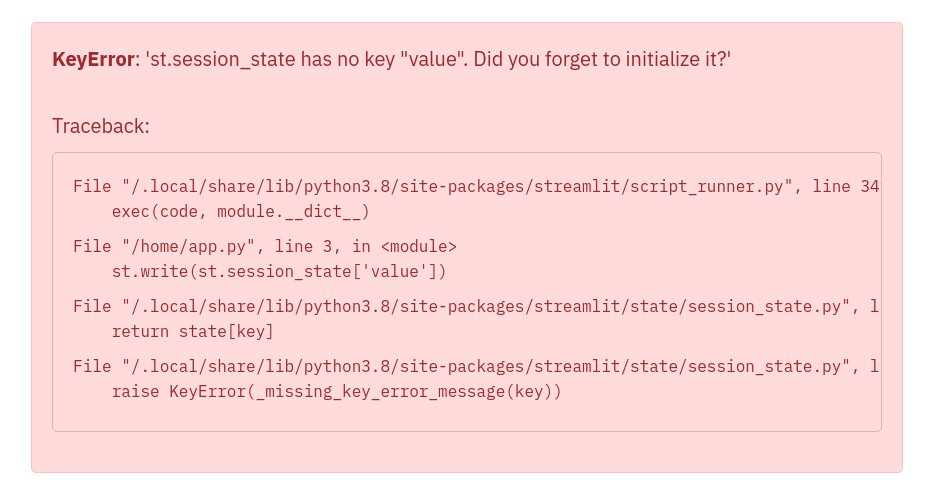The height and width of the screenshot is (493, 935).
Task: Click the "/home/app.py" file path
Action: [184, 246]
